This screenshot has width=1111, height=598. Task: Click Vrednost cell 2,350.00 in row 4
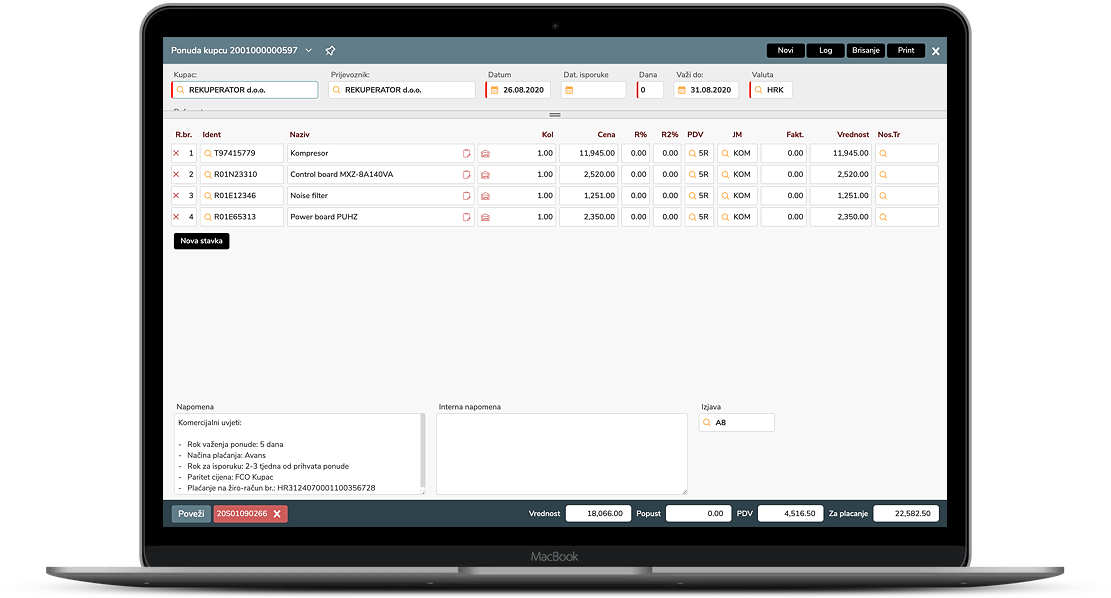[x=841, y=217]
